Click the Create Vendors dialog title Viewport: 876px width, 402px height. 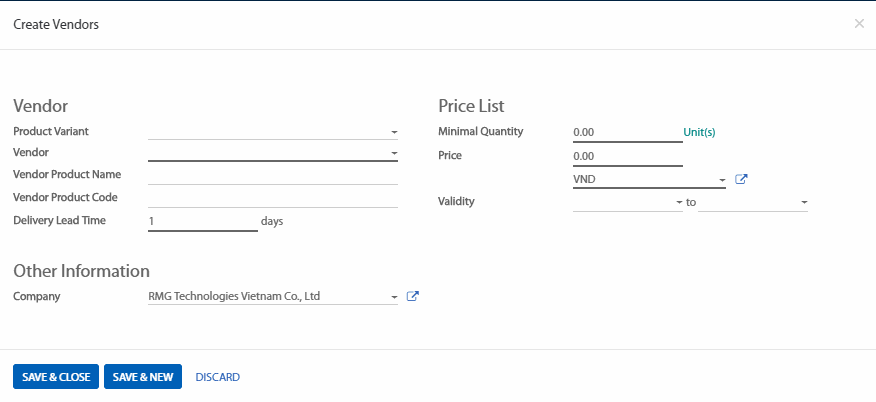(x=56, y=24)
